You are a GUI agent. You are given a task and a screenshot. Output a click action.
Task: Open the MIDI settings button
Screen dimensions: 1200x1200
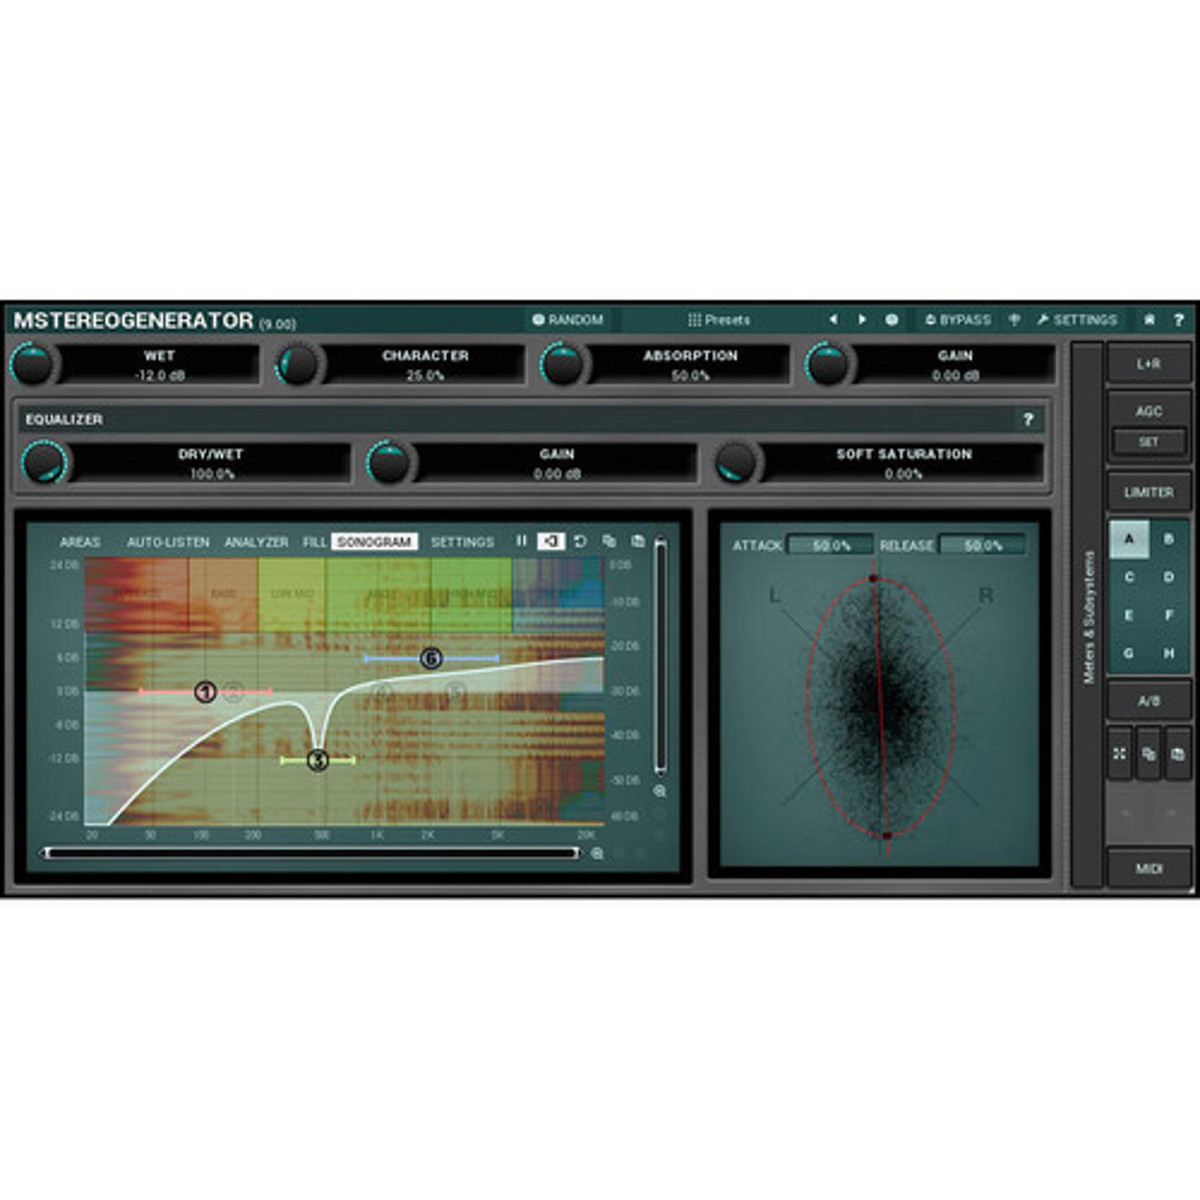click(1149, 868)
